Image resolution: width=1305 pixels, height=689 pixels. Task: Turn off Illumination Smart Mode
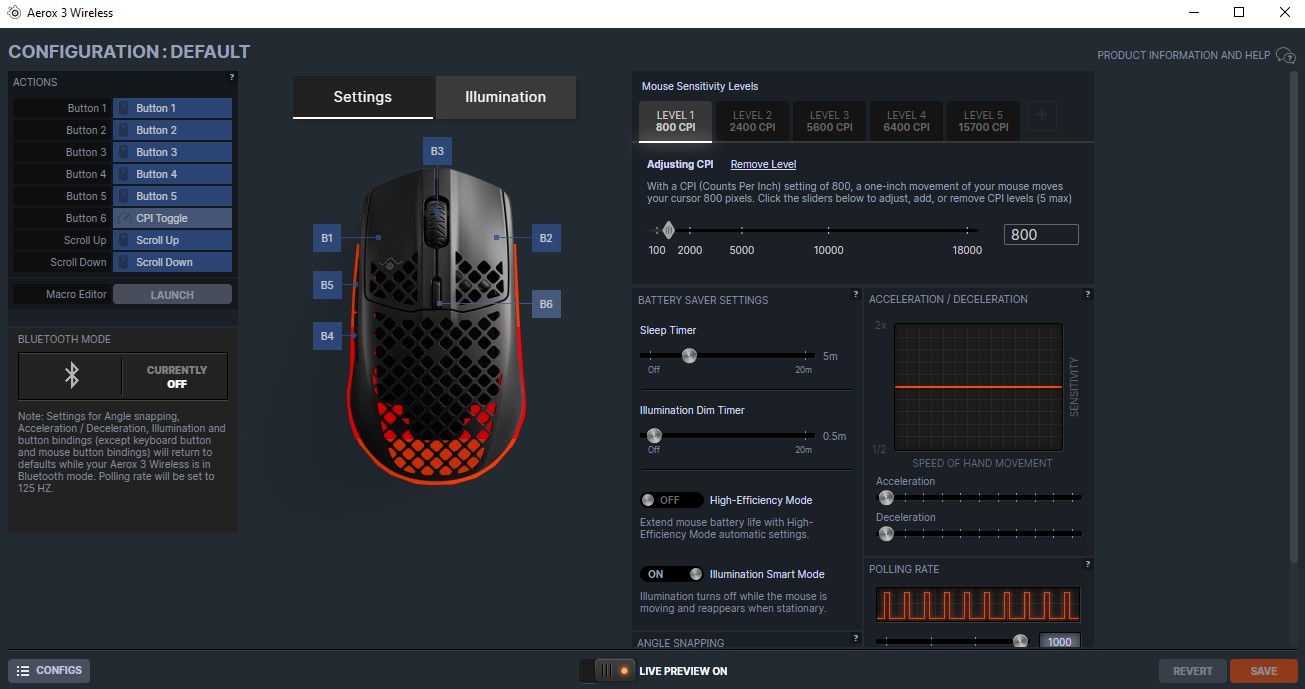(x=672, y=574)
